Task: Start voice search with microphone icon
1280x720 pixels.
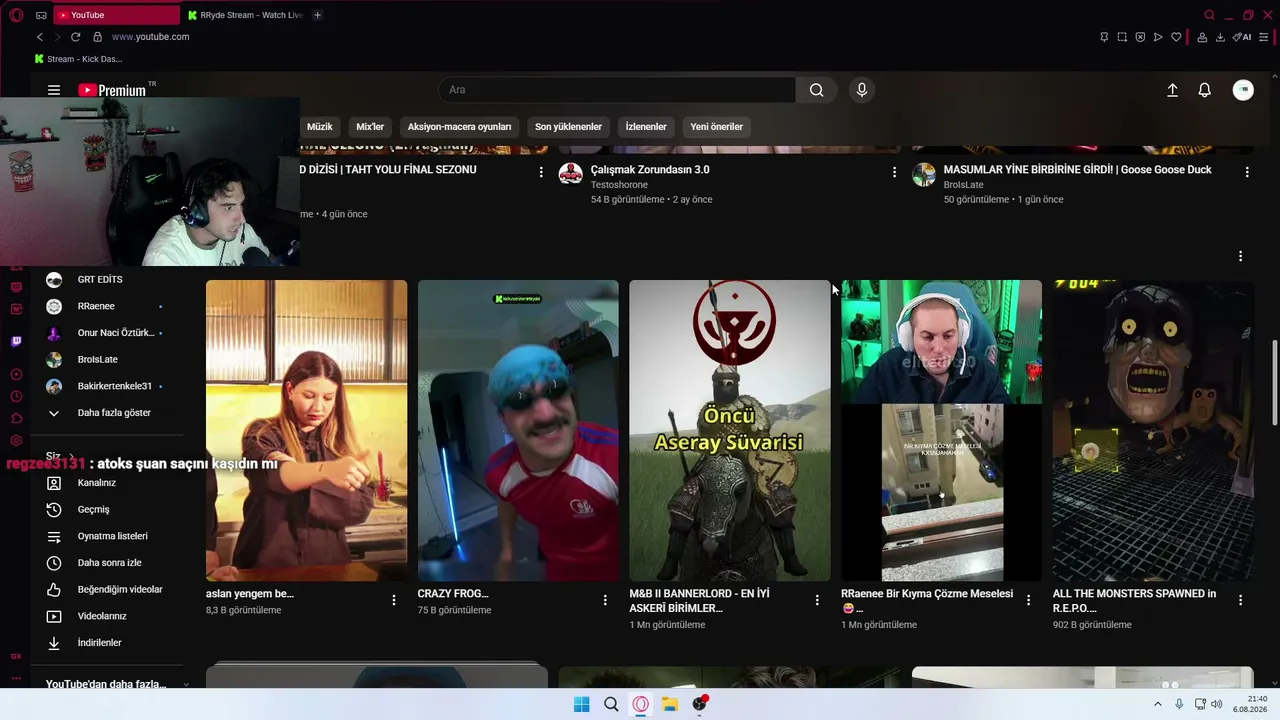Action: pos(862,90)
